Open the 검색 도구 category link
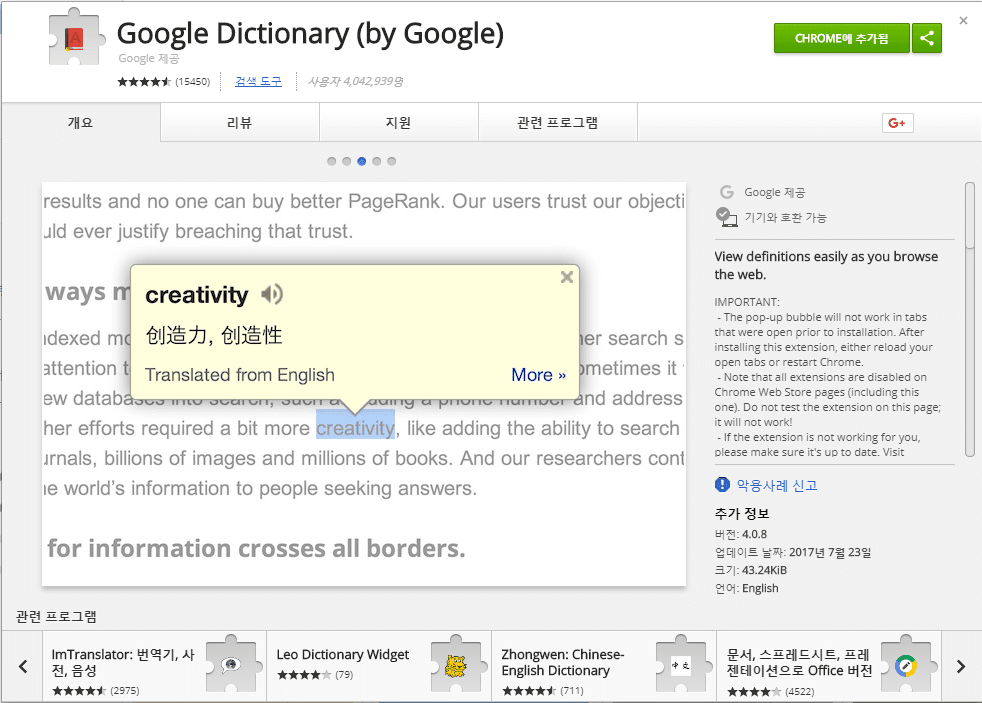The image size is (982, 703). pos(258,81)
